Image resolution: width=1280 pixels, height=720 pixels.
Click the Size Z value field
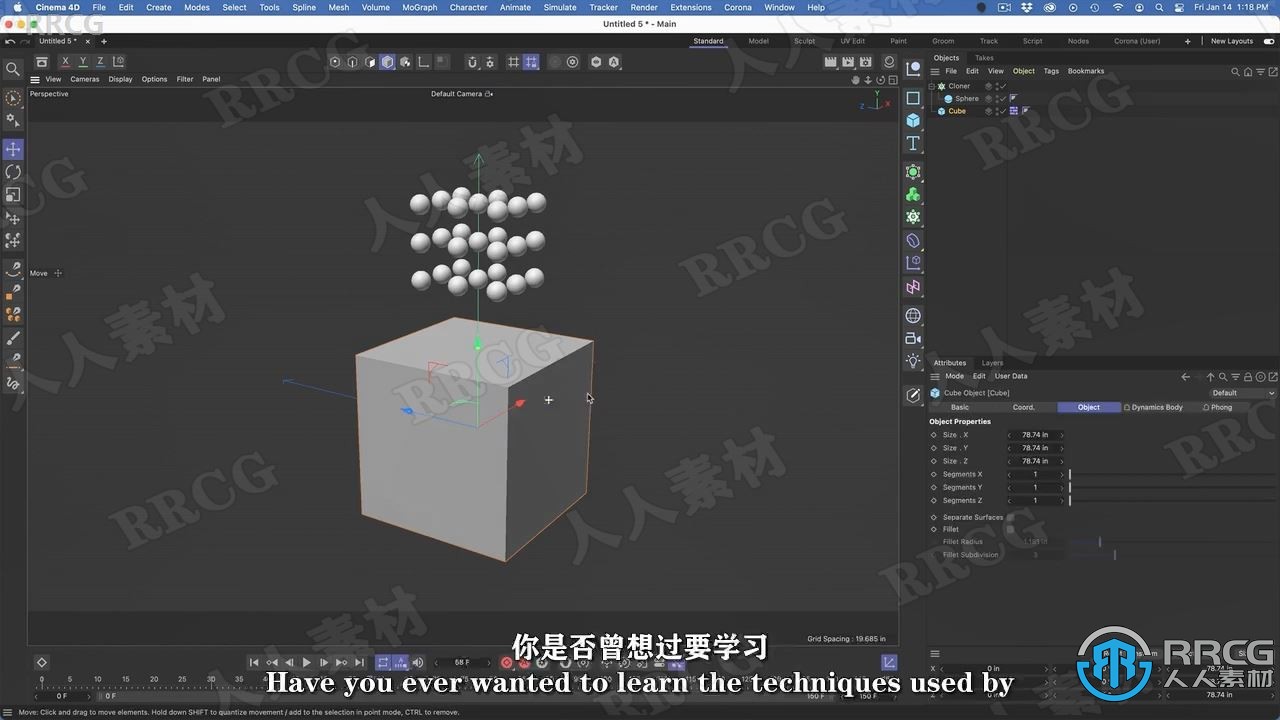[1035, 461]
